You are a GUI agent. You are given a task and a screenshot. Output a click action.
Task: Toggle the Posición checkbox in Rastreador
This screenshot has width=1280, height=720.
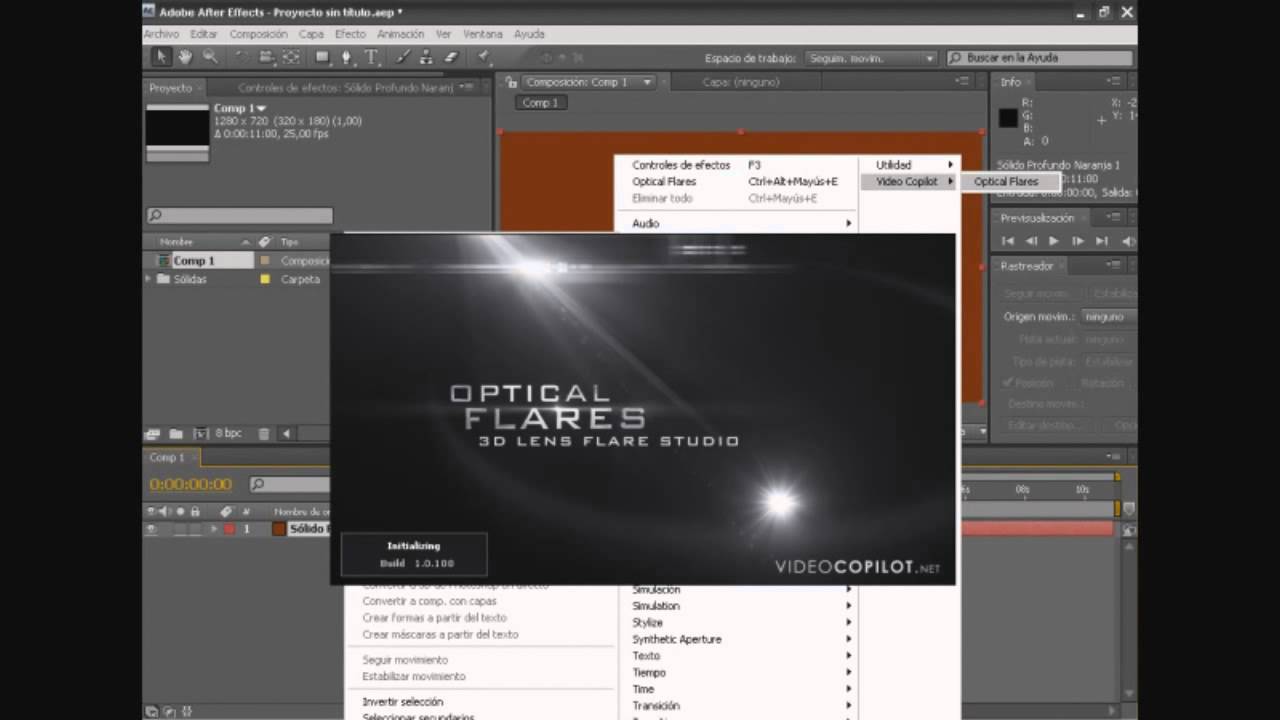click(x=1008, y=383)
